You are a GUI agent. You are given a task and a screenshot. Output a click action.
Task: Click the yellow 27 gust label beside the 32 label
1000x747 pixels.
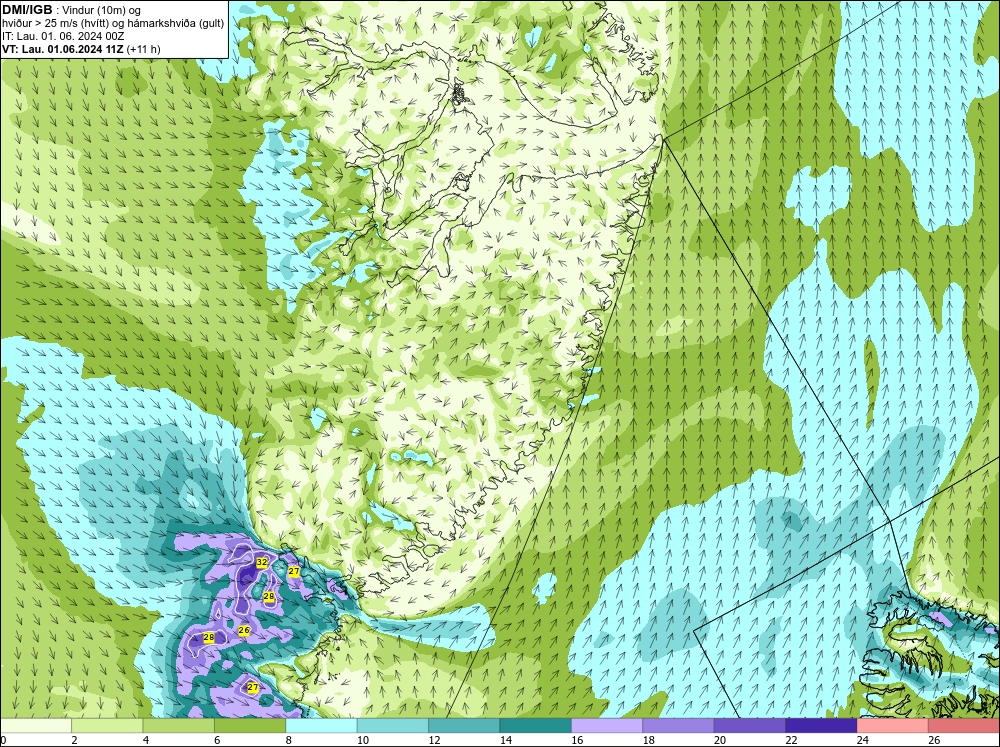tap(293, 572)
